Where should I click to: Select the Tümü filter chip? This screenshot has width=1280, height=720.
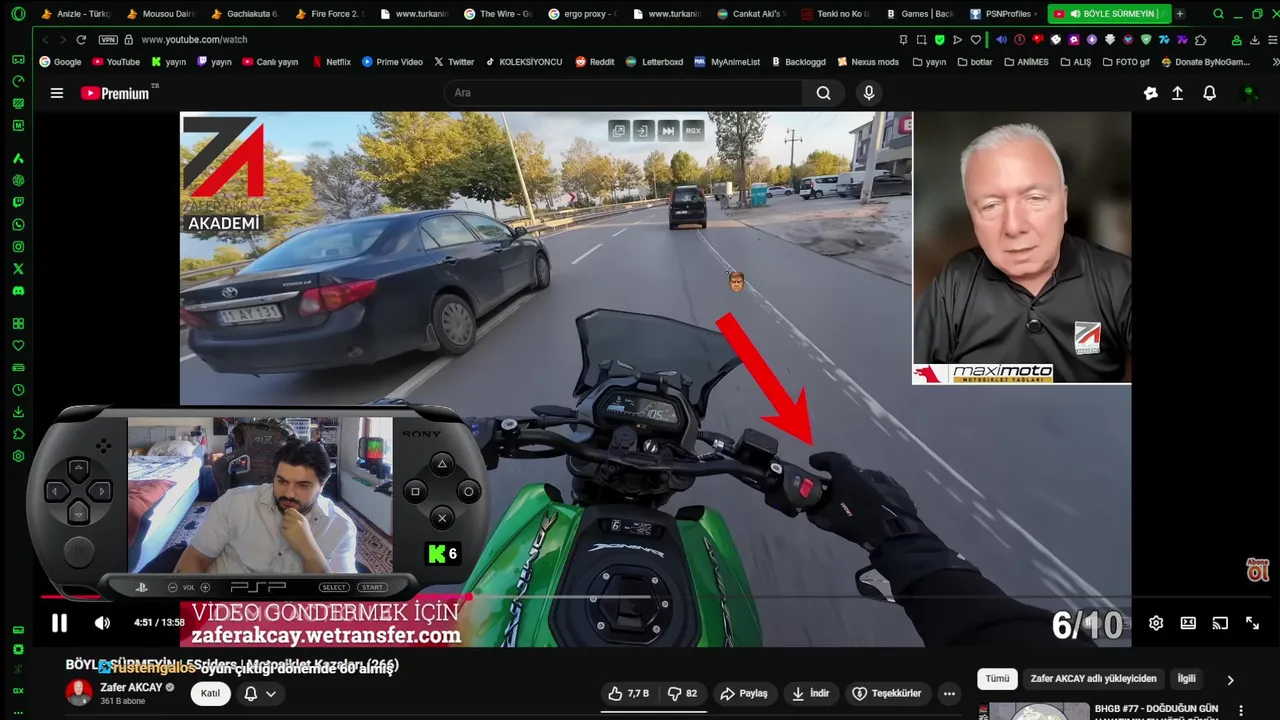(997, 678)
